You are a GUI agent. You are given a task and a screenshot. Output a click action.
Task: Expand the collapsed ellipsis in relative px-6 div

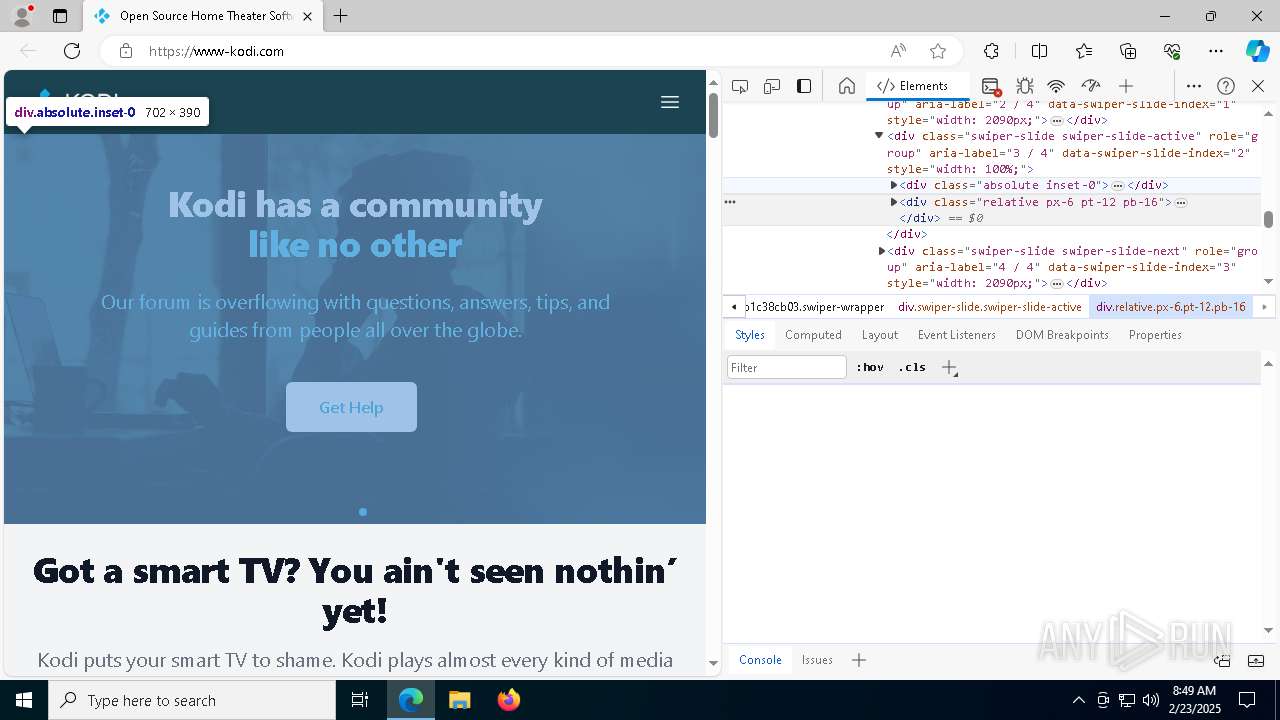coord(1181,203)
